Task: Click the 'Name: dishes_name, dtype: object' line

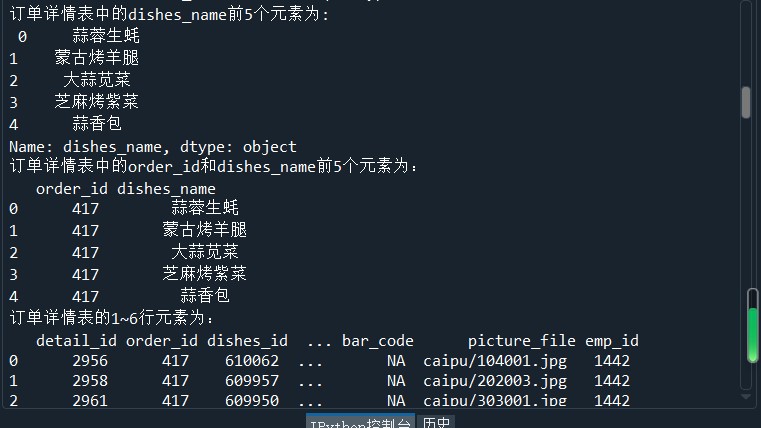Action: [x=153, y=146]
